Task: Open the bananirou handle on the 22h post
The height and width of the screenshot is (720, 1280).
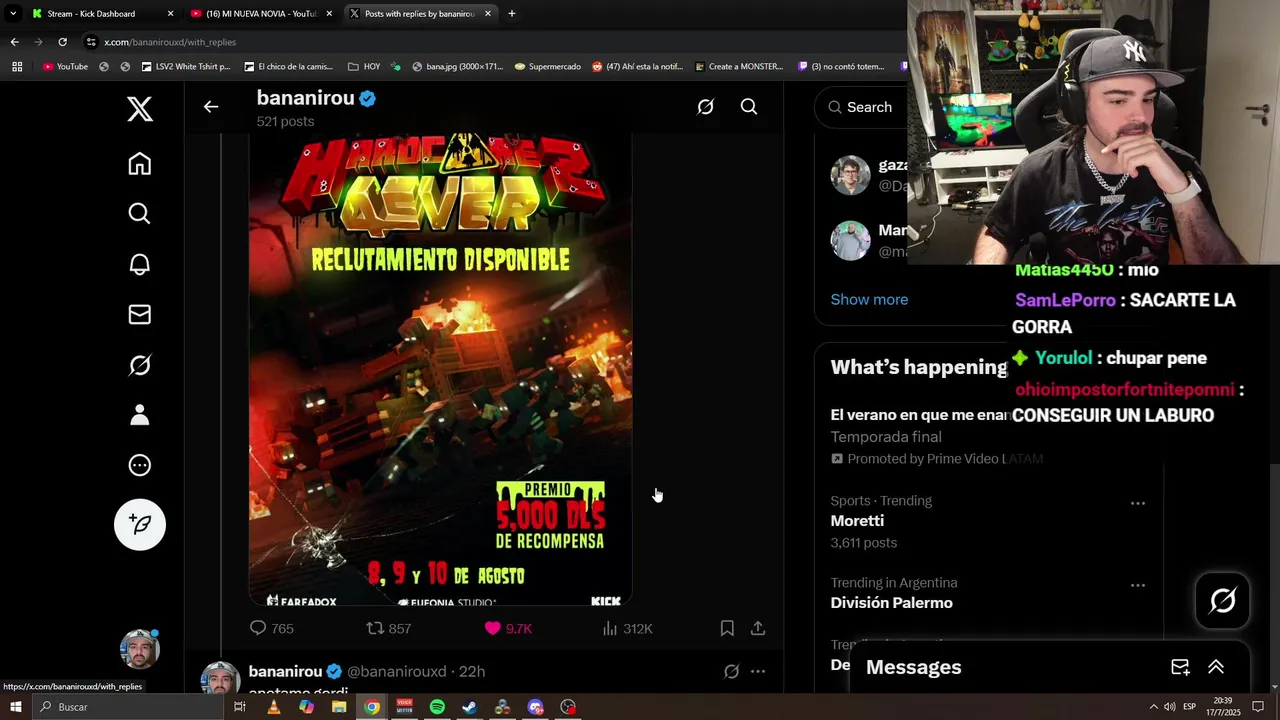Action: coord(399,672)
